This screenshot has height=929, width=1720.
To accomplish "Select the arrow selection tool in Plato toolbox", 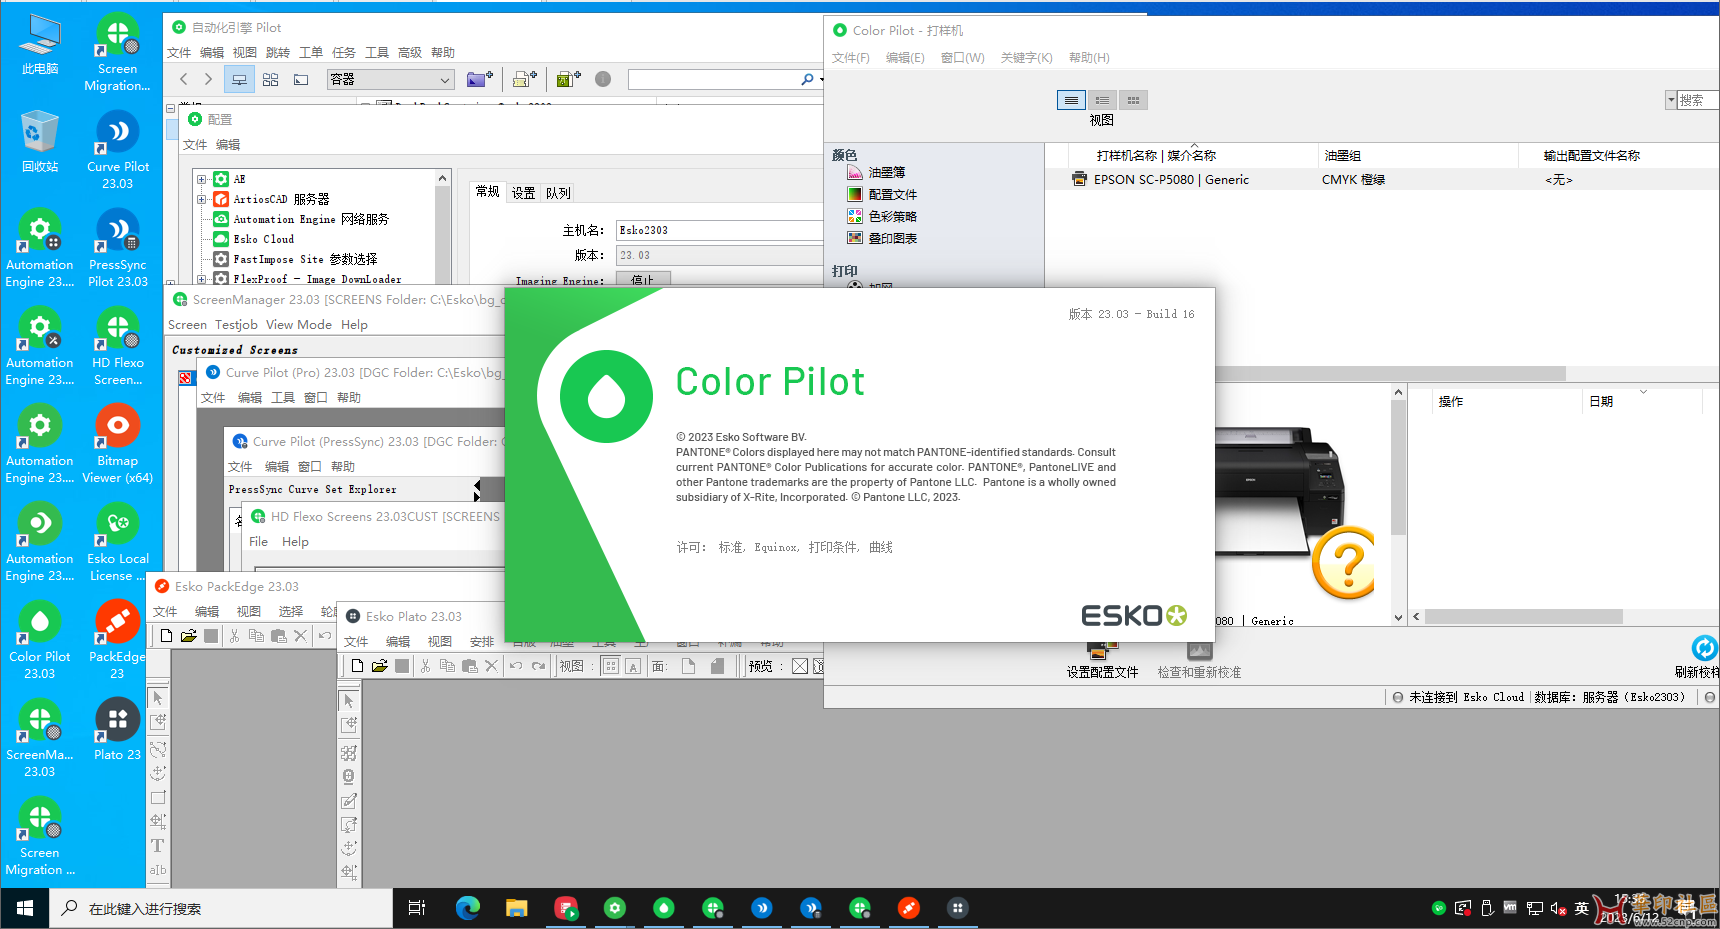I will (349, 701).
